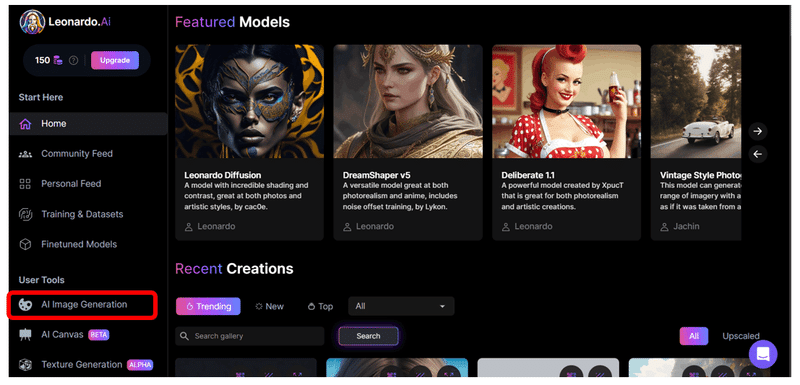Select the Upscaled filter toggle

click(x=741, y=336)
